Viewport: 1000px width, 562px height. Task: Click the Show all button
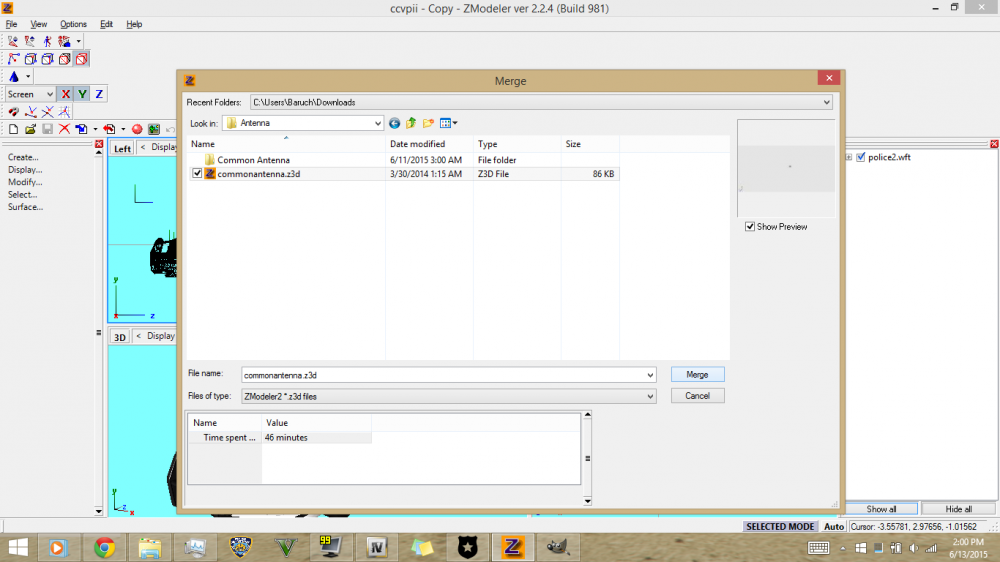pos(881,509)
